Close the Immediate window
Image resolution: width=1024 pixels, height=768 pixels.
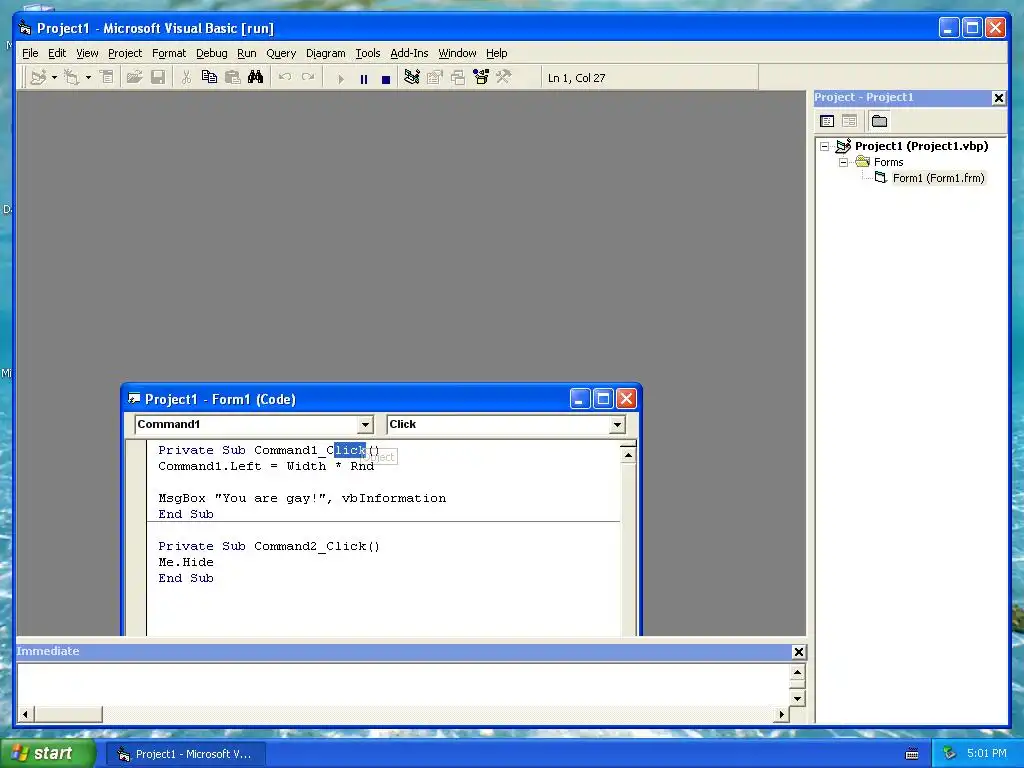[798, 652]
